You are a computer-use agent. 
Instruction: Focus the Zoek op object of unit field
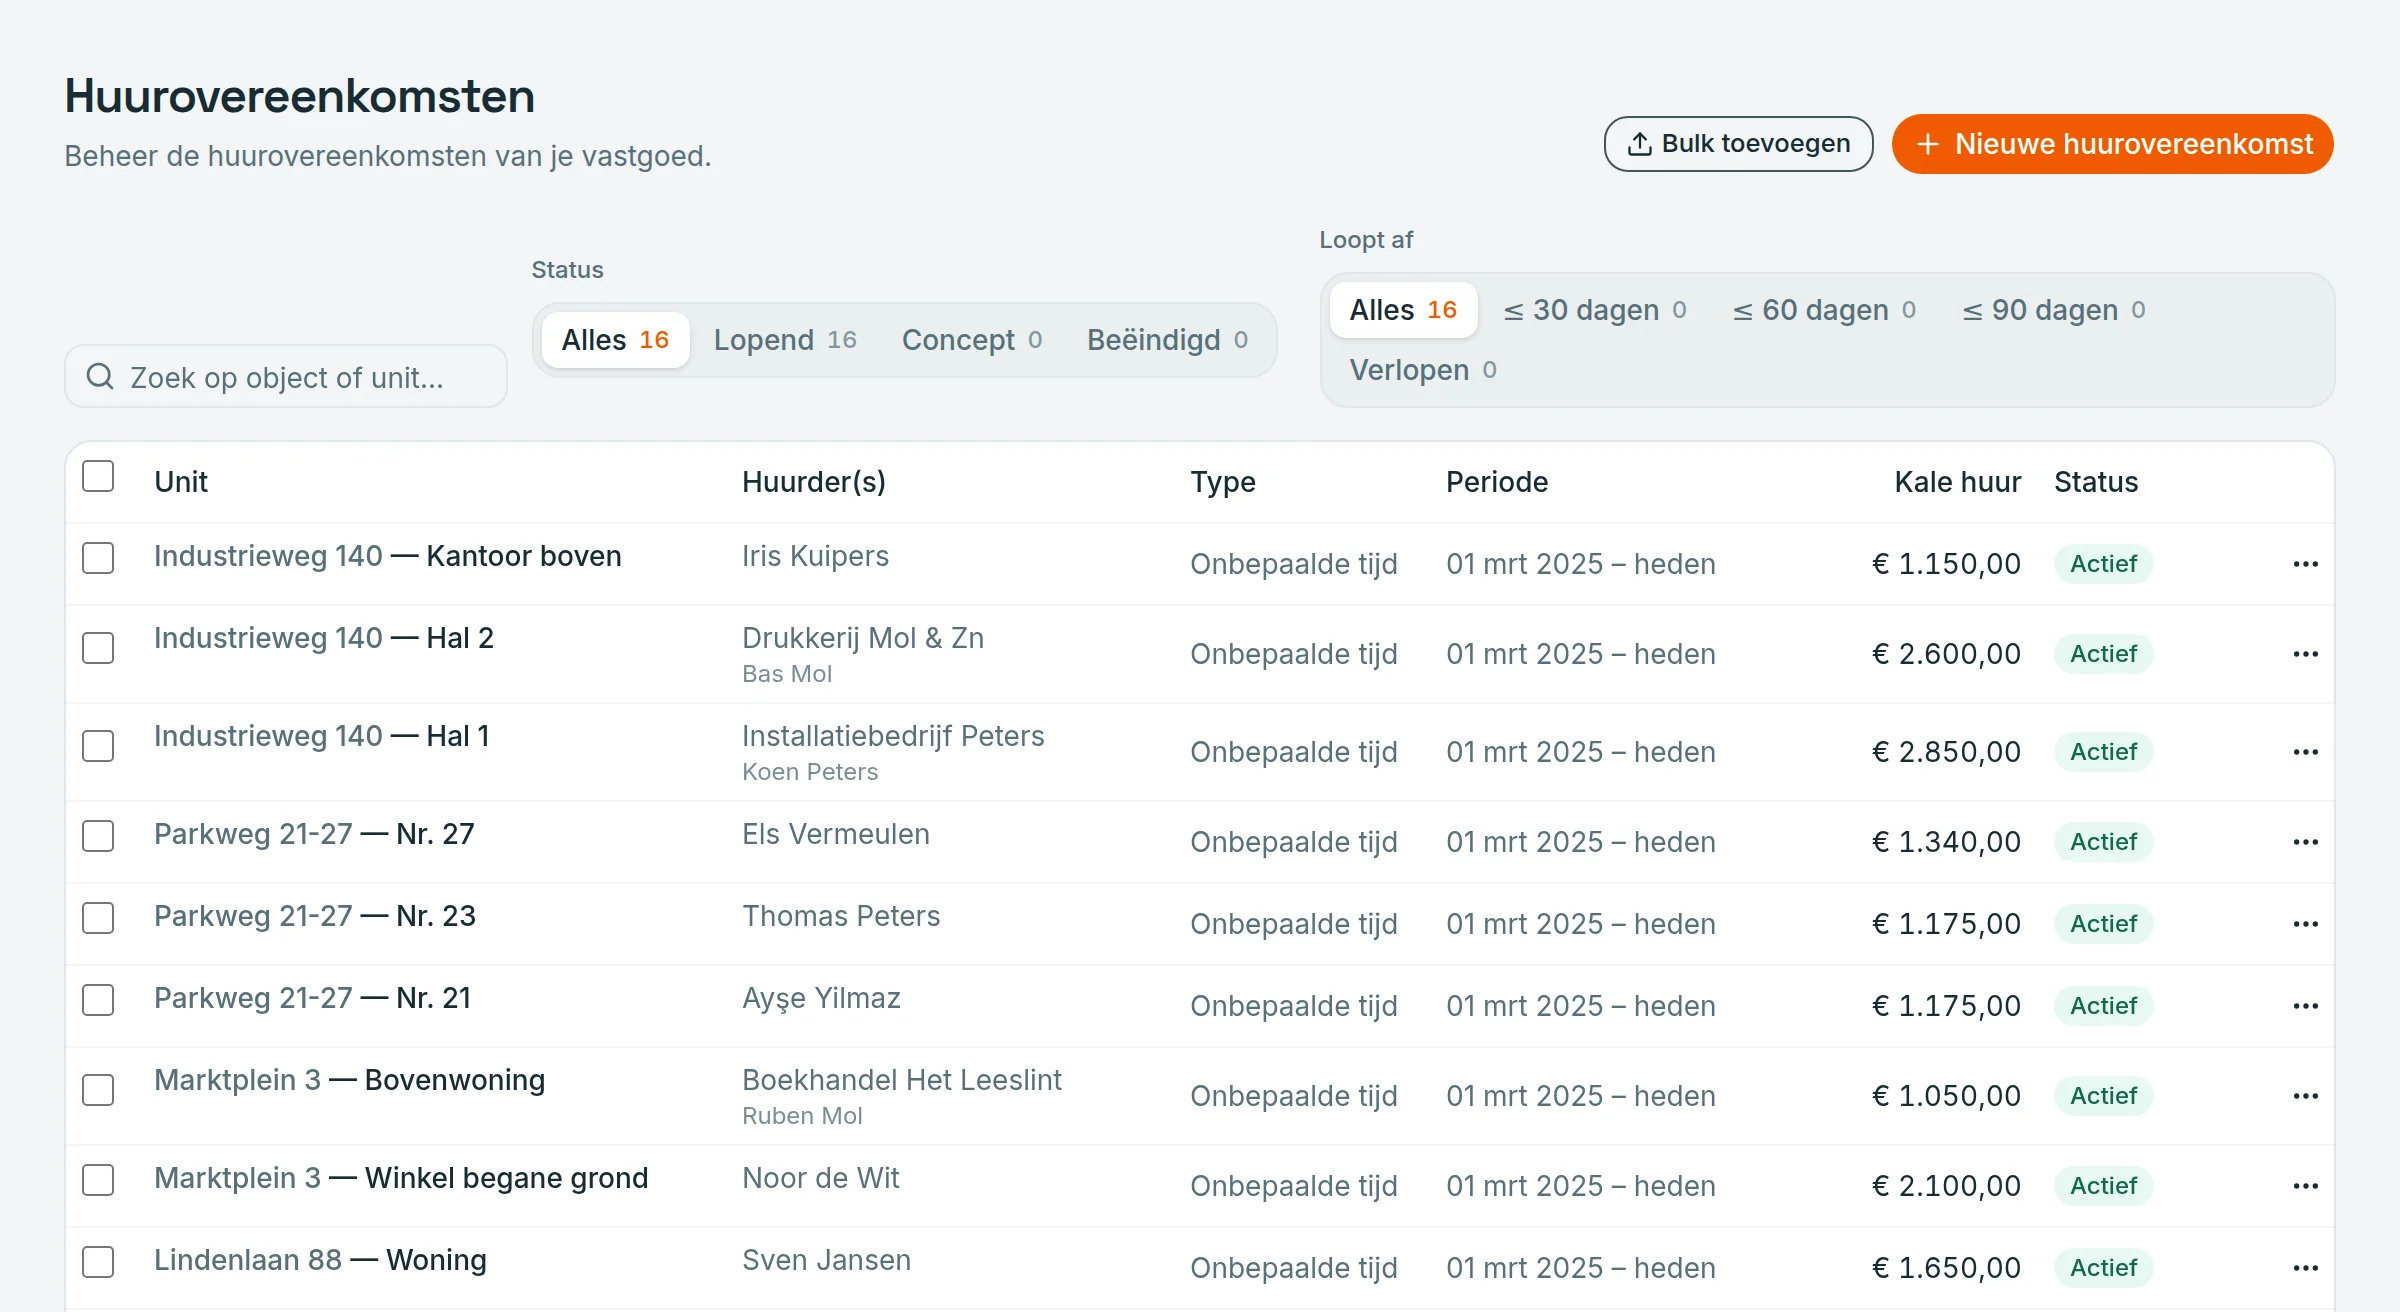coord(286,377)
